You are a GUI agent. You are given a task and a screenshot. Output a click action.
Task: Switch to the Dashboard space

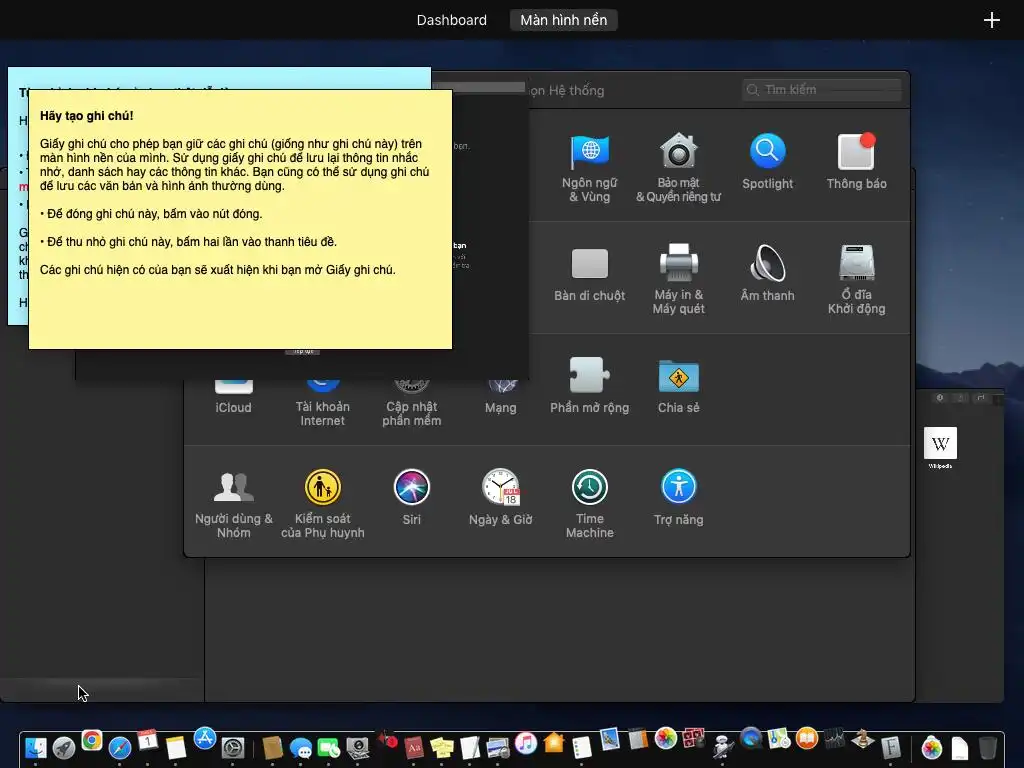point(451,20)
